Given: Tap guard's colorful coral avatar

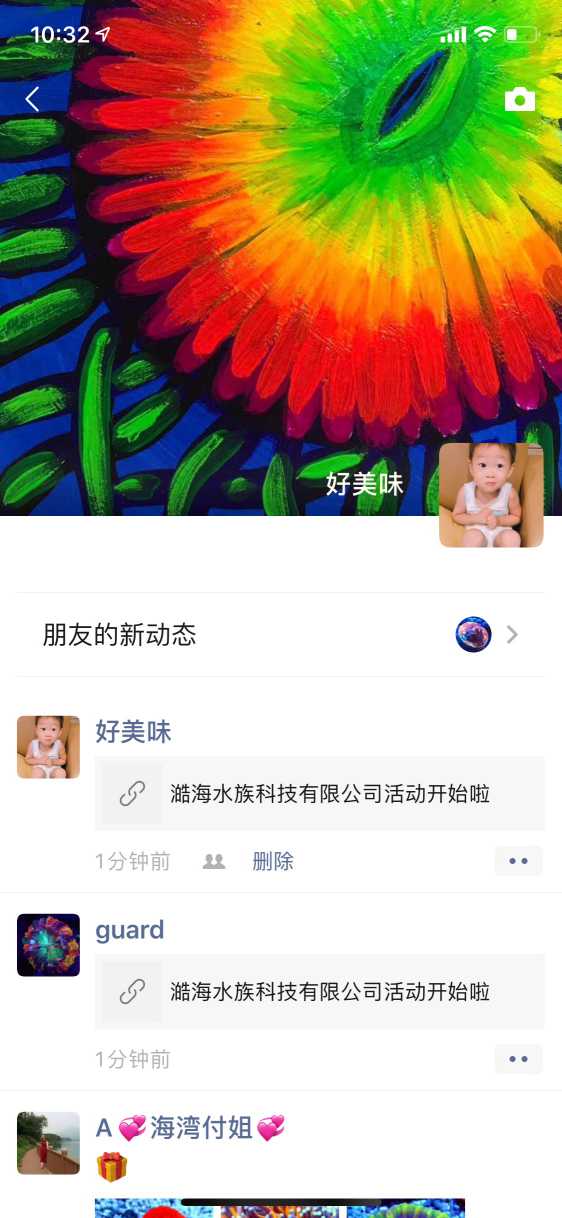Looking at the screenshot, I should (x=48, y=945).
